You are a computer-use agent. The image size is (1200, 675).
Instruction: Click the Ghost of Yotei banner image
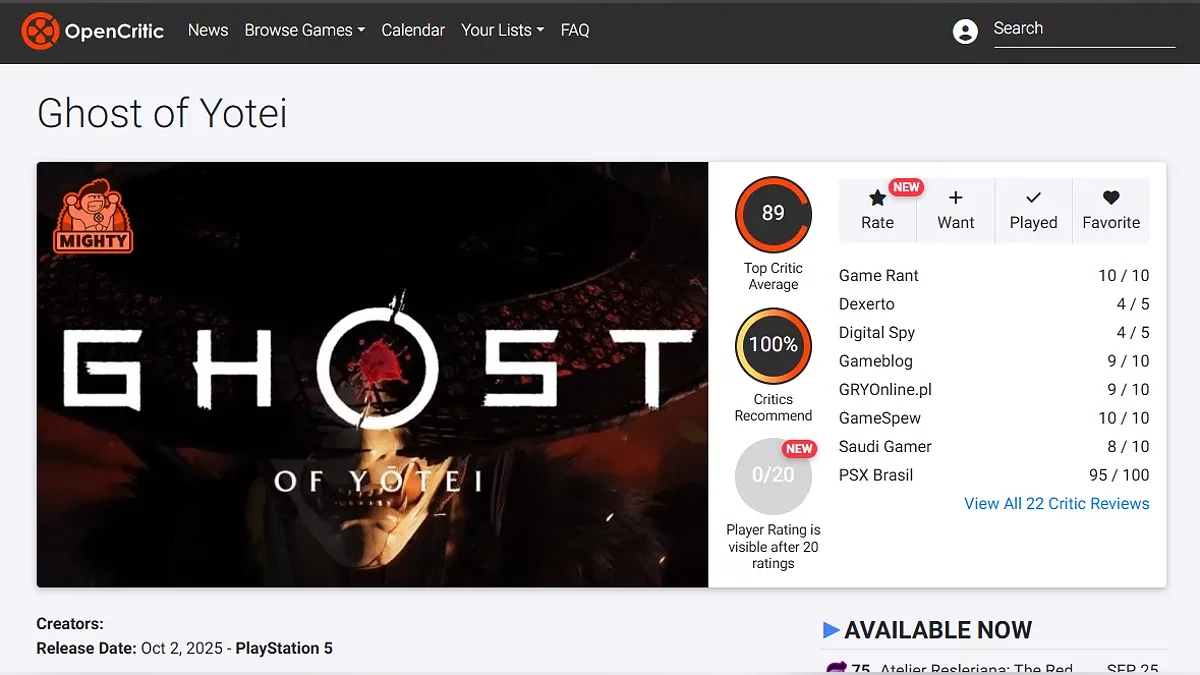pos(372,374)
